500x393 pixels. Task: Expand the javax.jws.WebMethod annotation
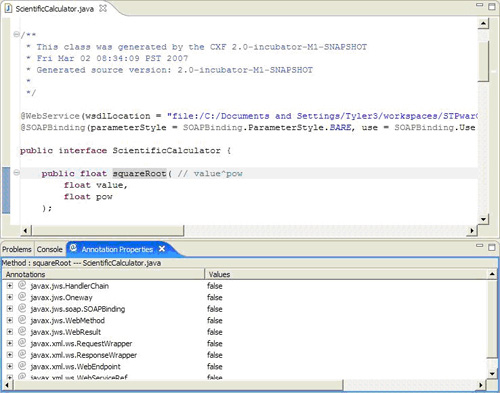10,320
